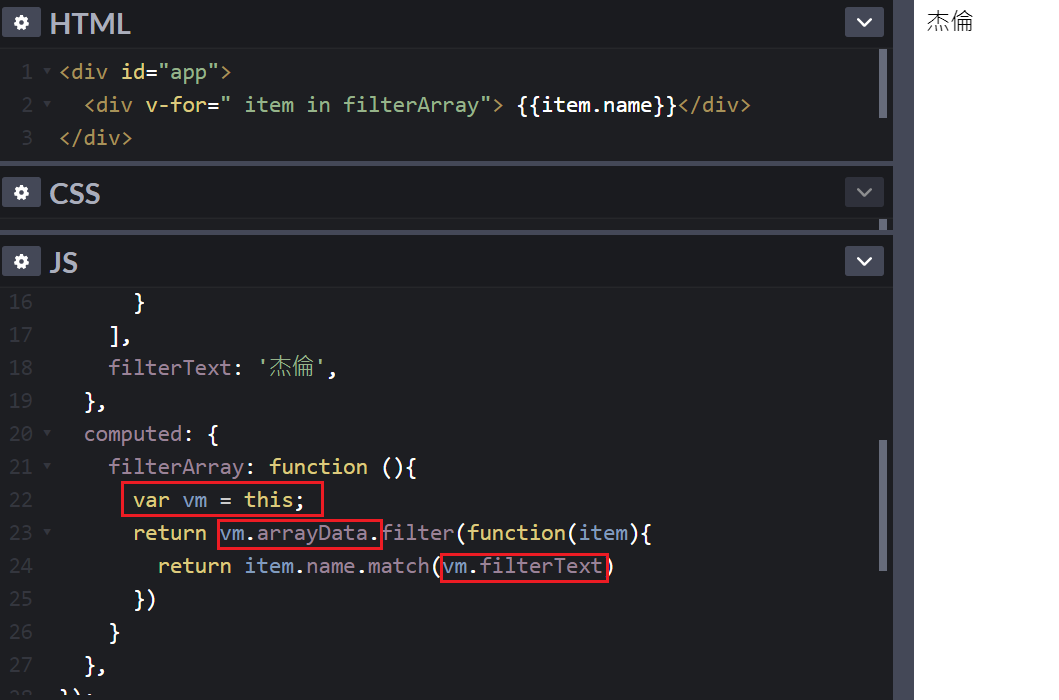Open the HTML editor settings gear

click(21, 22)
